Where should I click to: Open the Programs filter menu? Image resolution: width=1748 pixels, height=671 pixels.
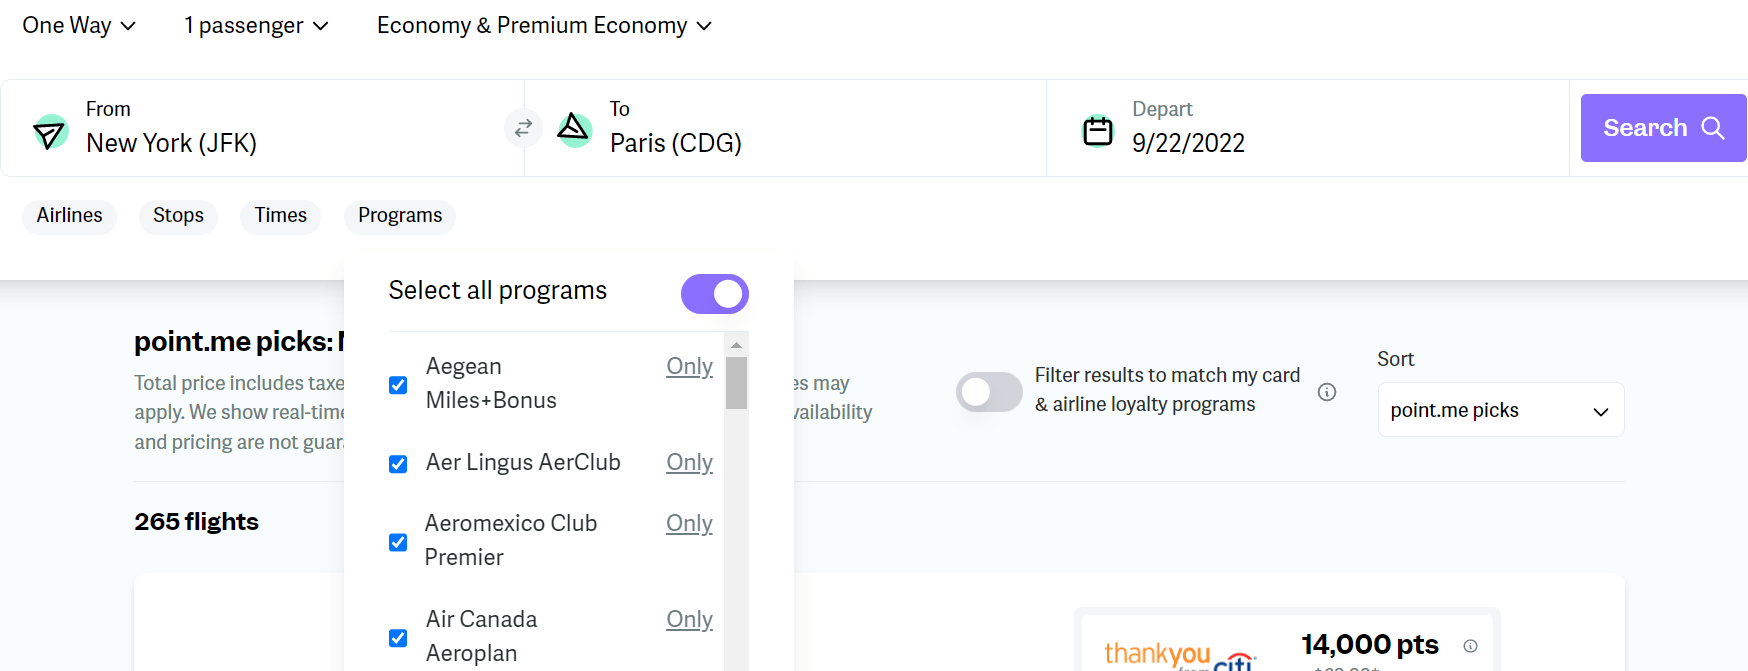click(399, 216)
